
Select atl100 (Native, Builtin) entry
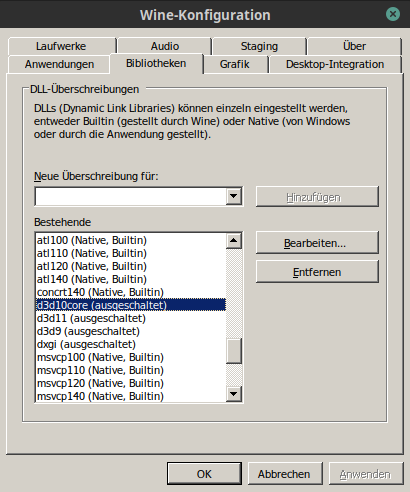point(131,240)
